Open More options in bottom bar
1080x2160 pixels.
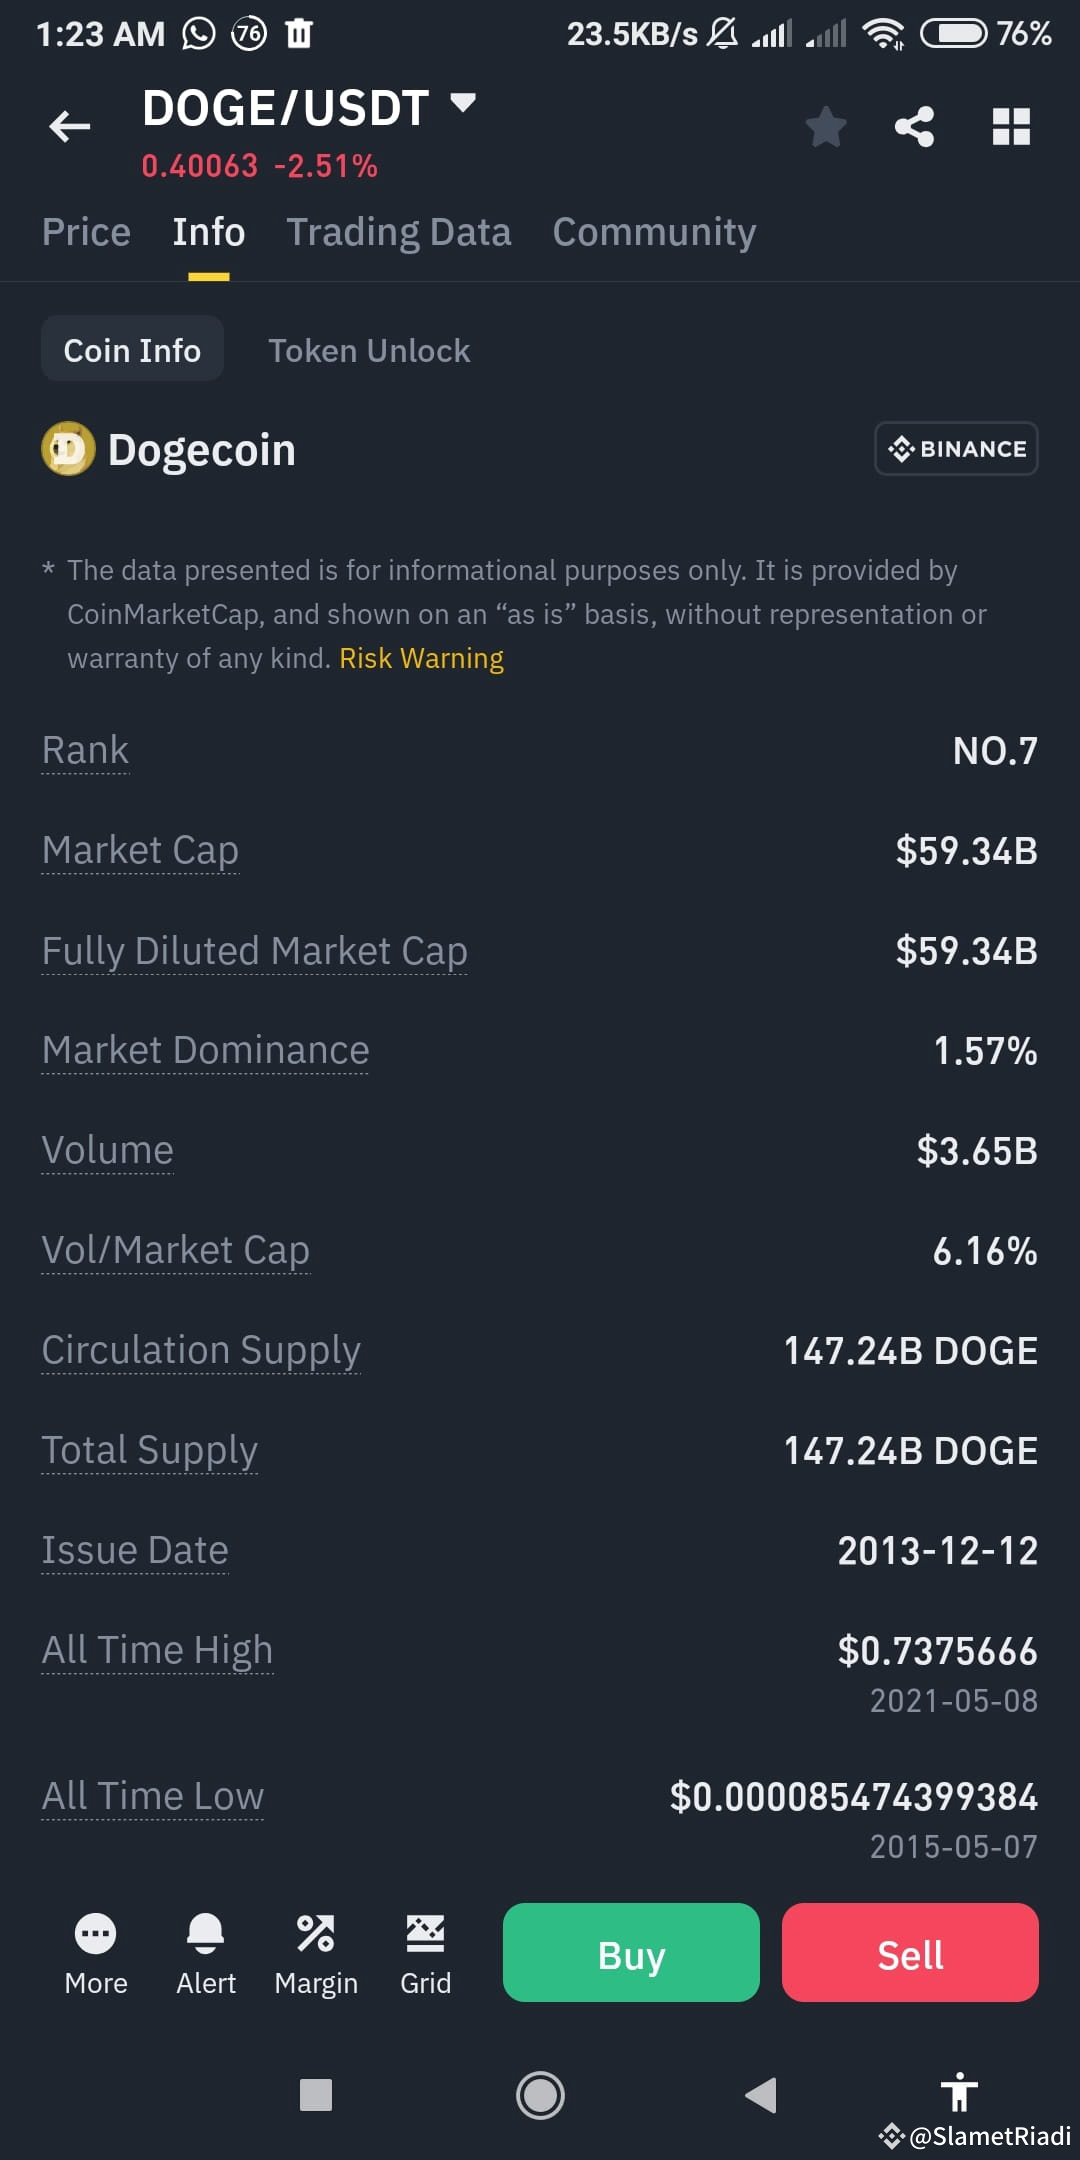click(x=95, y=1952)
